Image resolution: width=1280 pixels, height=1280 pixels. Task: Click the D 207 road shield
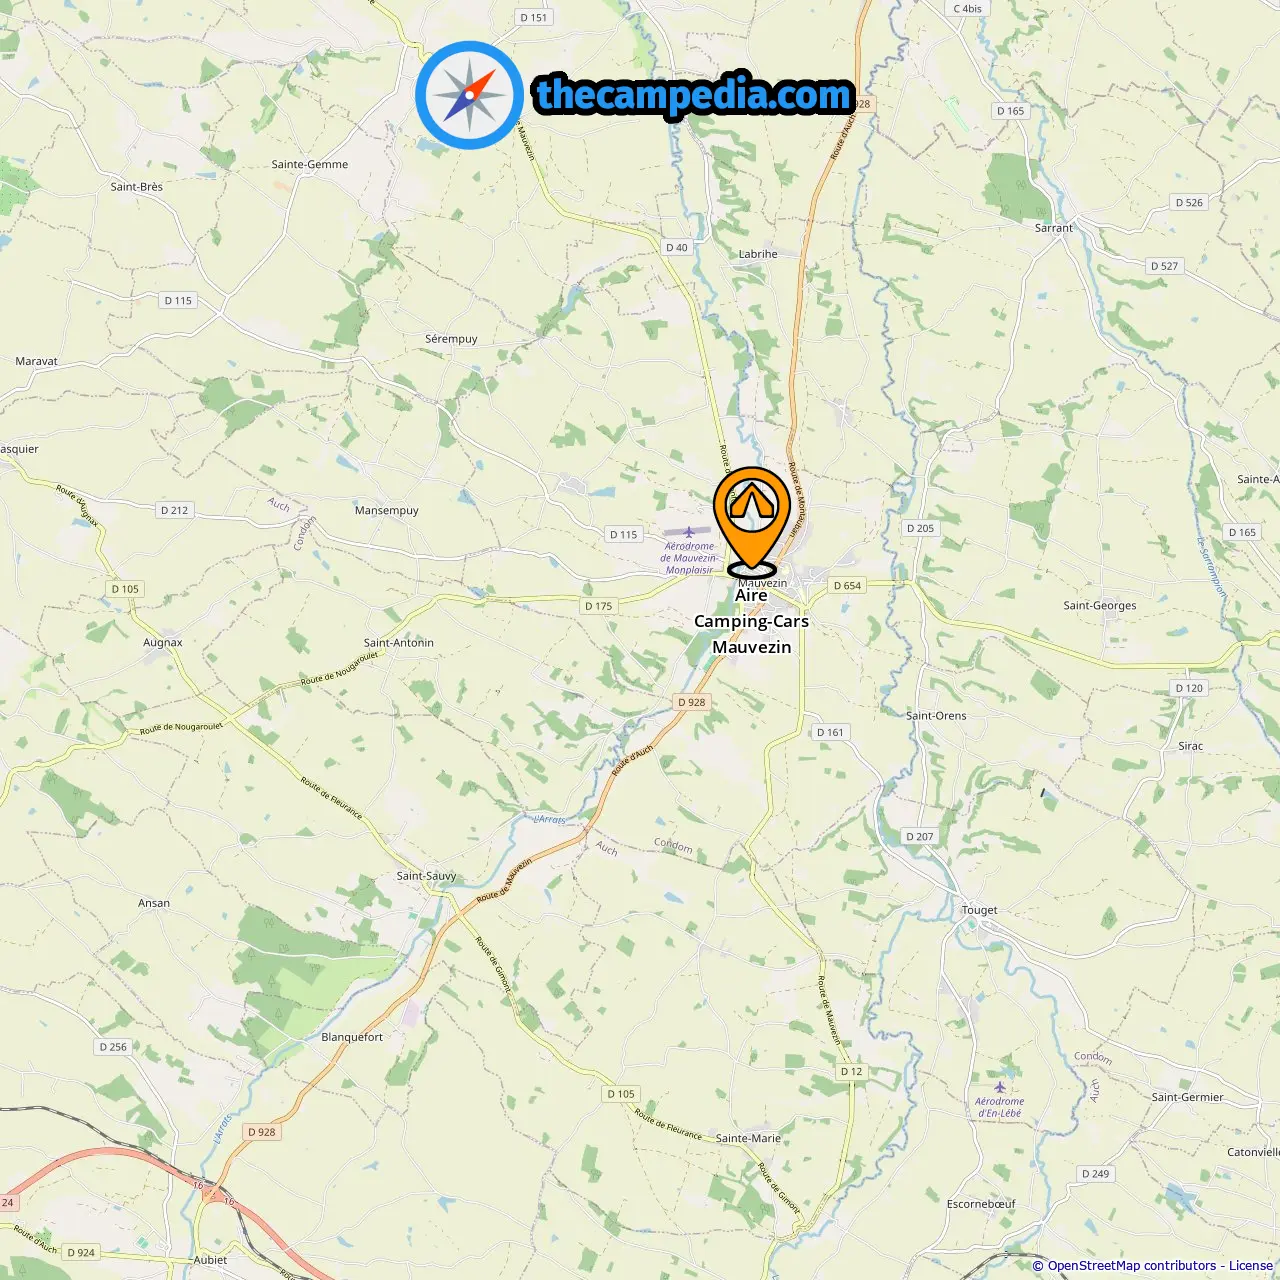click(919, 836)
